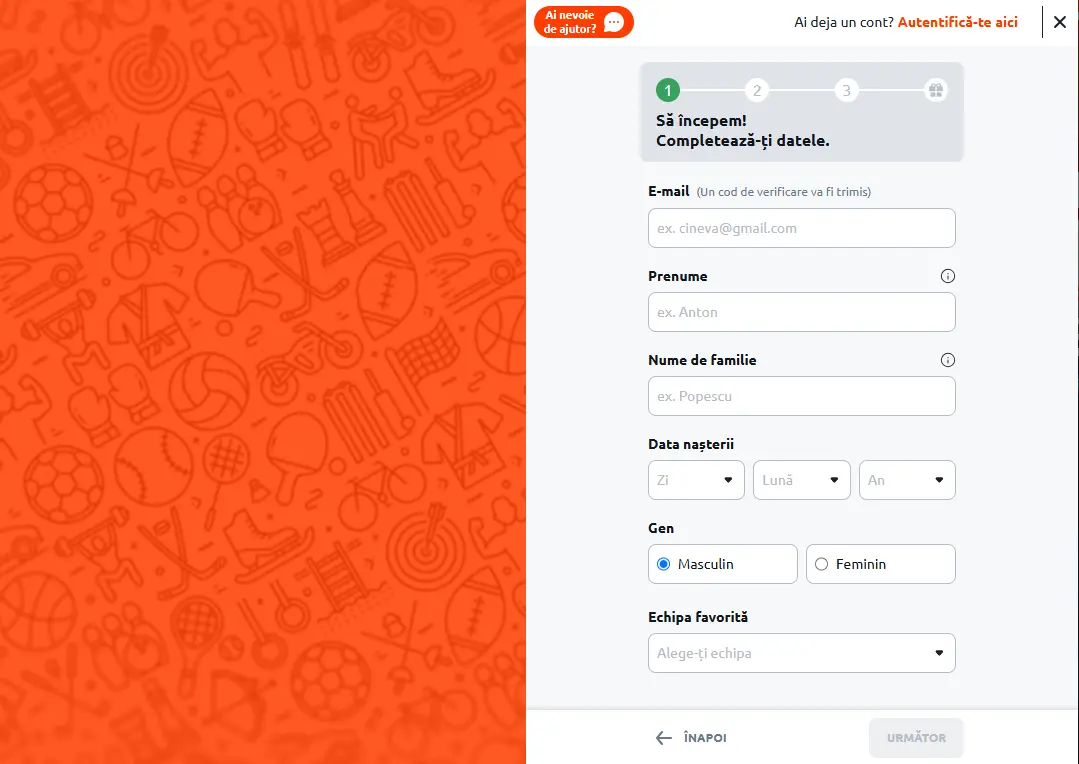Click the chat bubble help icon
Viewport: 1079px width, 764px height.
pyautogui.click(x=614, y=22)
